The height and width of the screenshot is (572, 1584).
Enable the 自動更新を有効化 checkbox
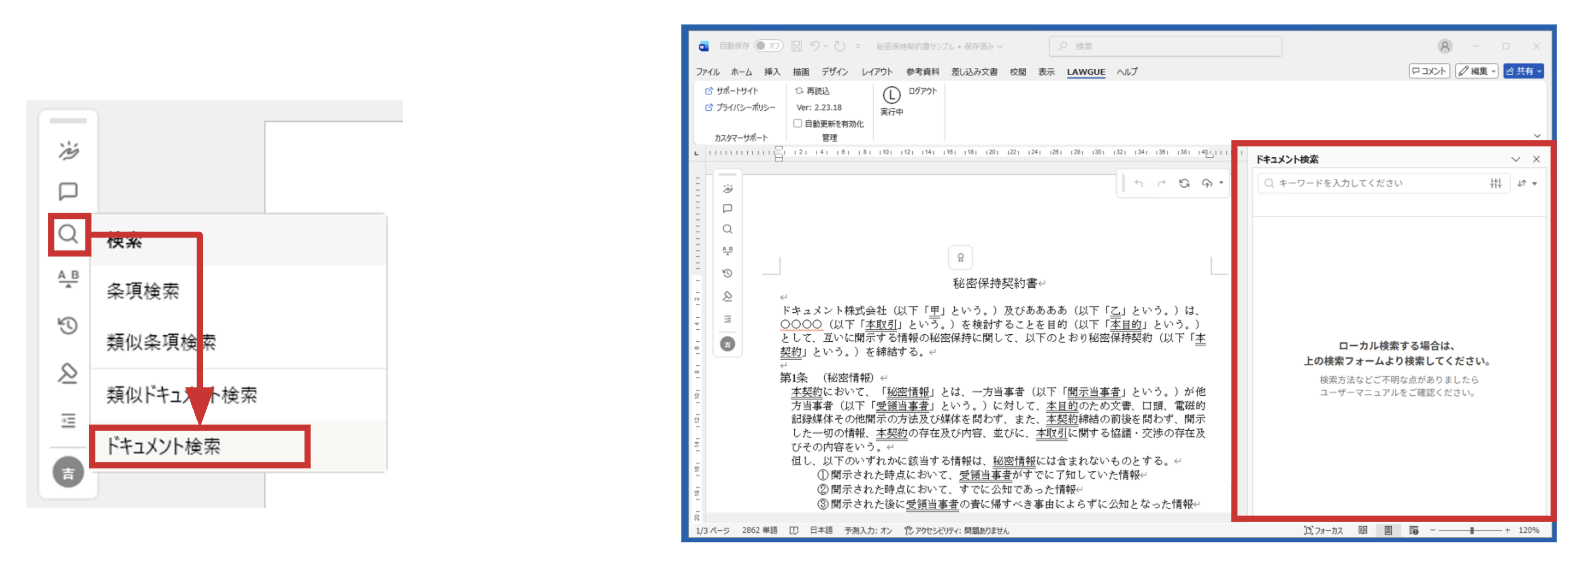point(798,124)
